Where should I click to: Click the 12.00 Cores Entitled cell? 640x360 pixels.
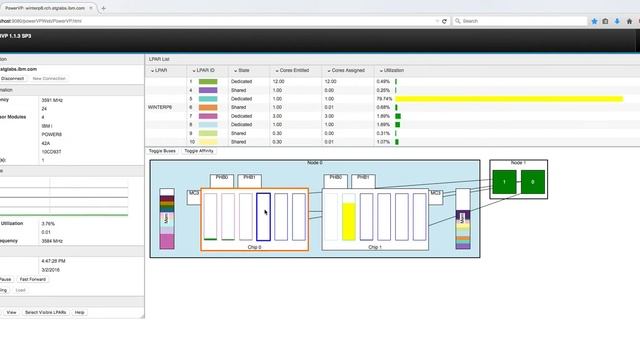pyautogui.click(x=278, y=82)
